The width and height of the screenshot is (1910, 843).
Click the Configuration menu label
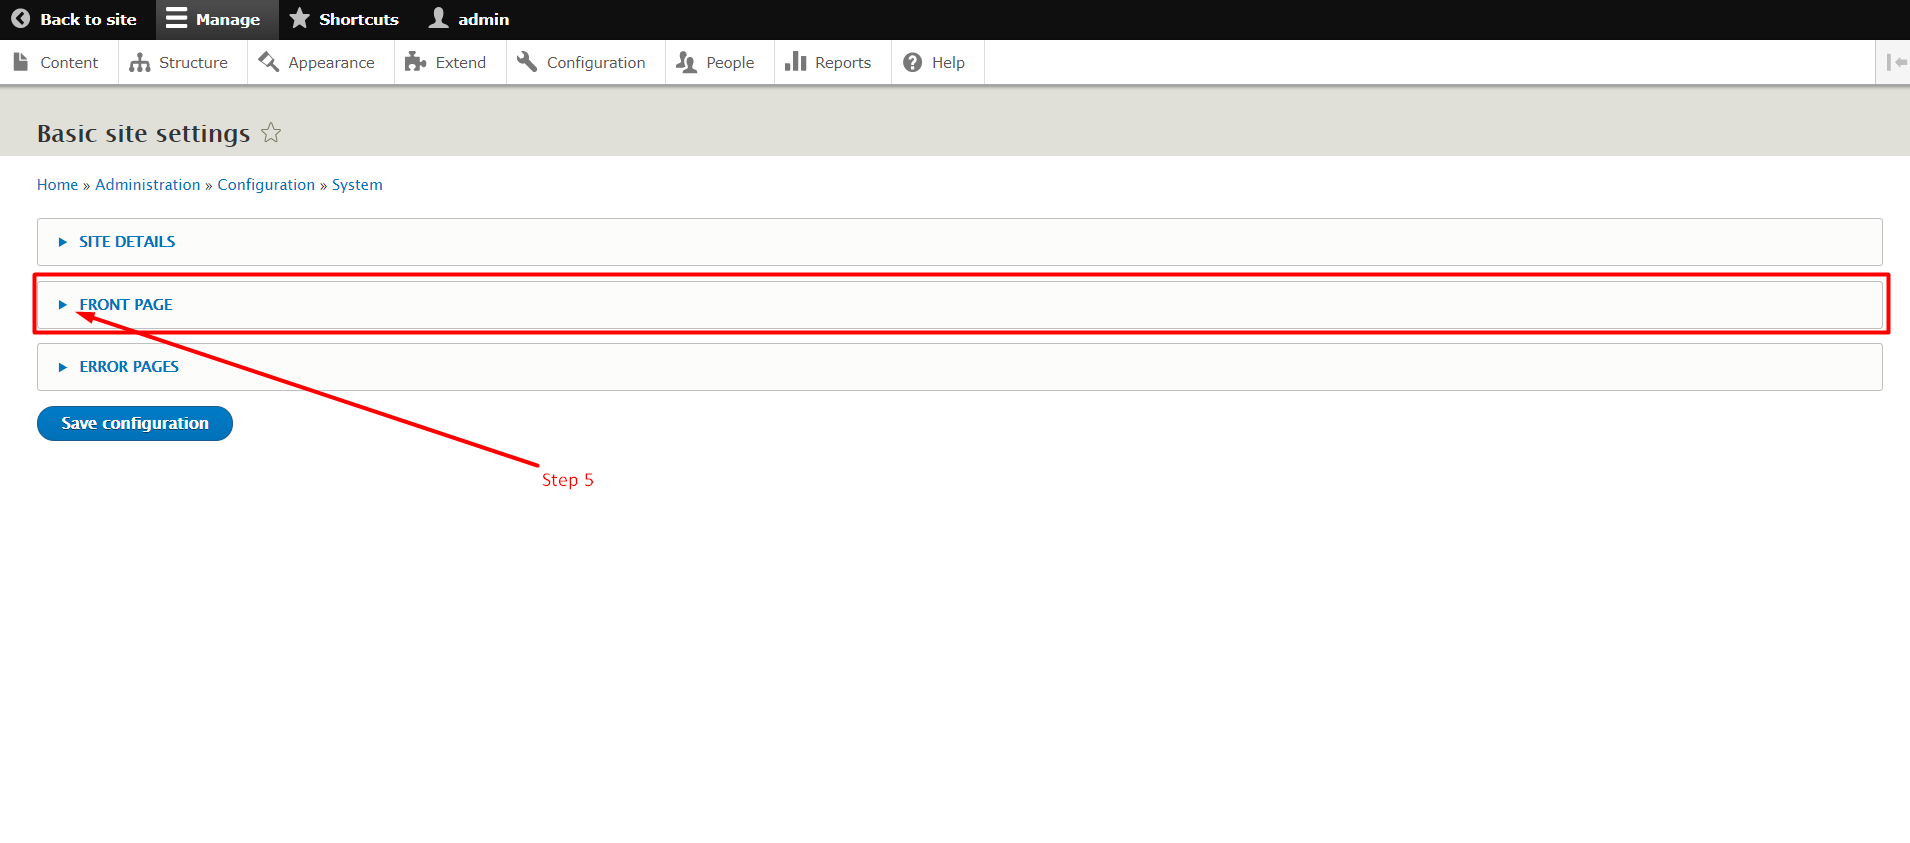click(x=596, y=62)
